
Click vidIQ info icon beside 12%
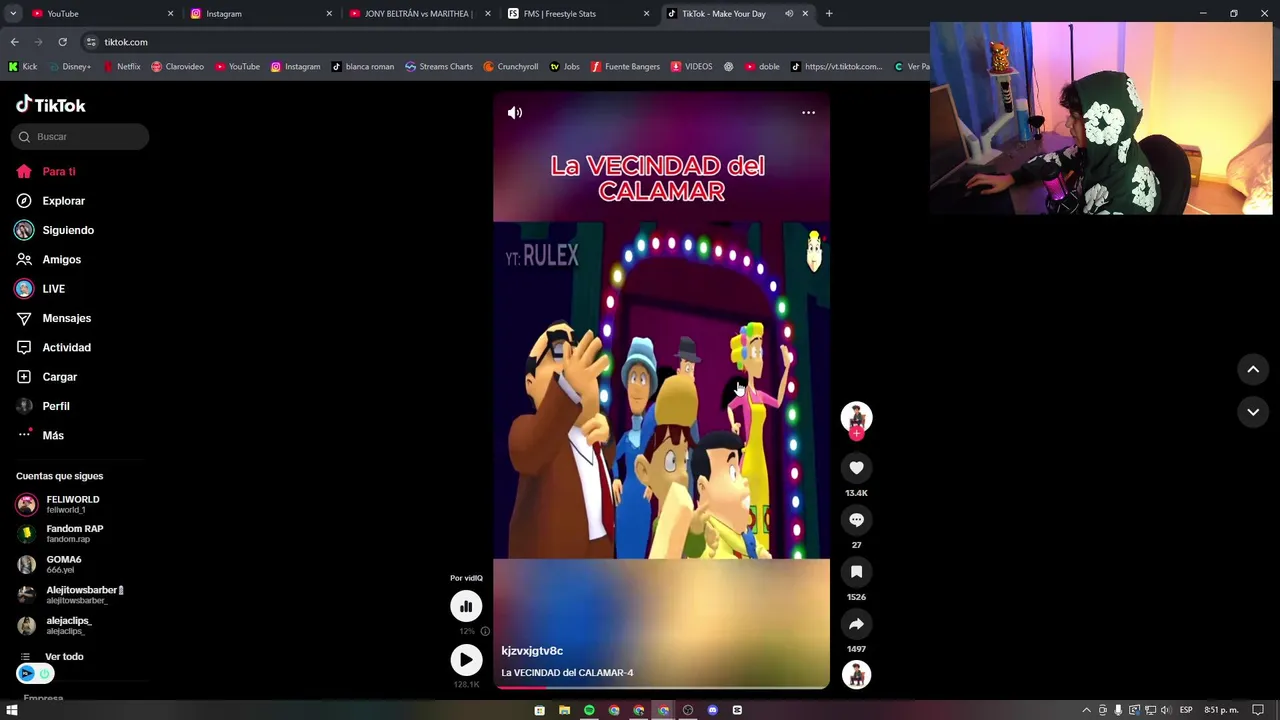click(x=485, y=631)
